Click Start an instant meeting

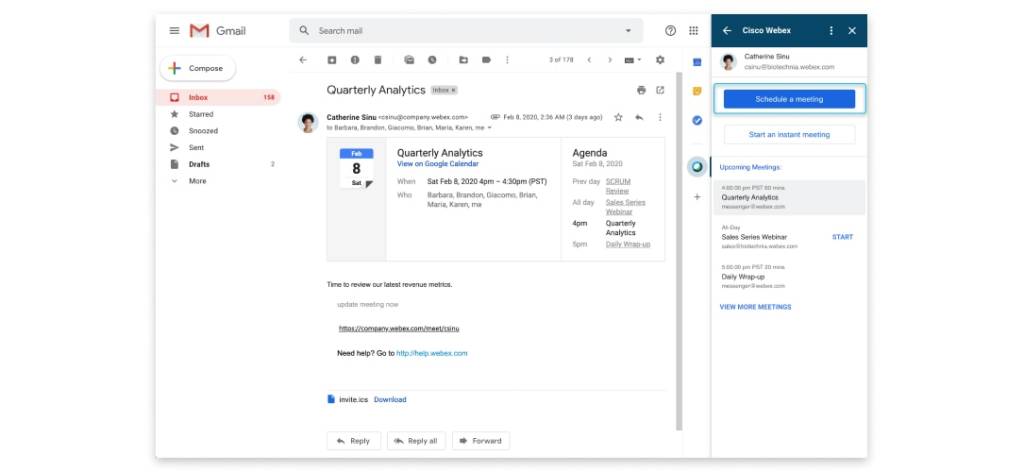[790, 134]
